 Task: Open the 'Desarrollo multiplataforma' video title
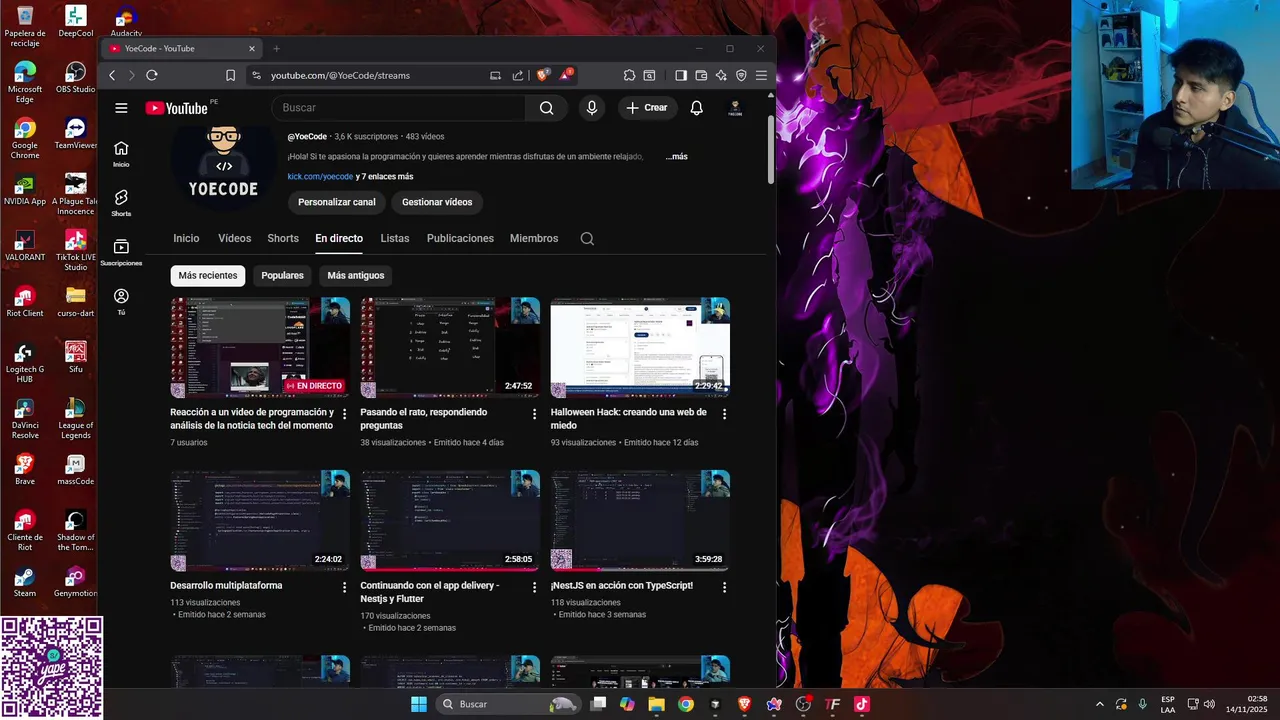pos(226,586)
